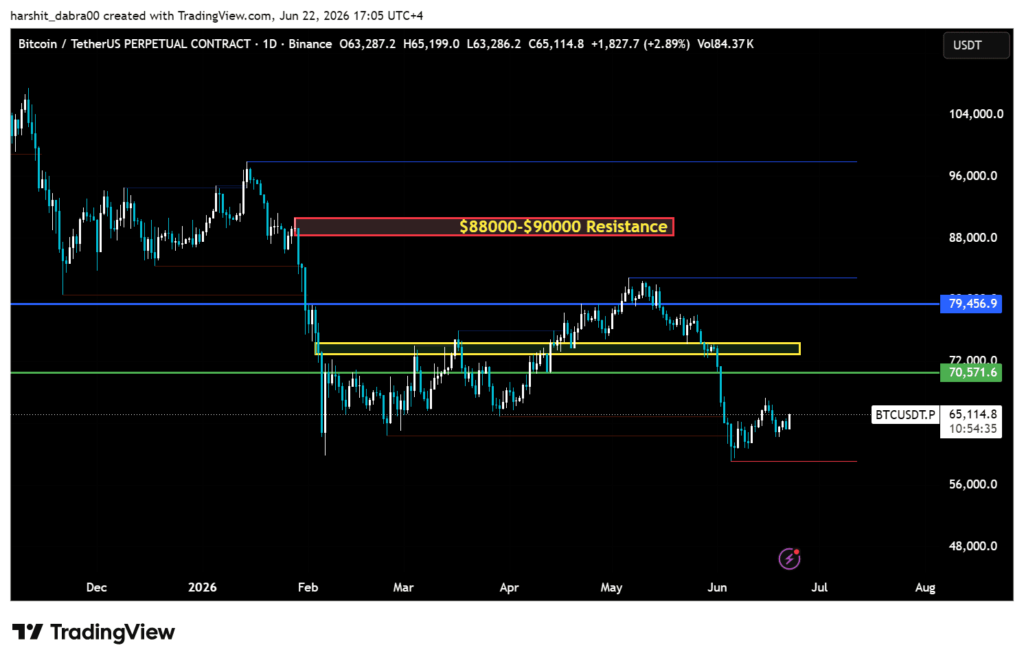Click the Jun label on time axis
Viewport: 1024px width, 663px height.
coord(717,587)
